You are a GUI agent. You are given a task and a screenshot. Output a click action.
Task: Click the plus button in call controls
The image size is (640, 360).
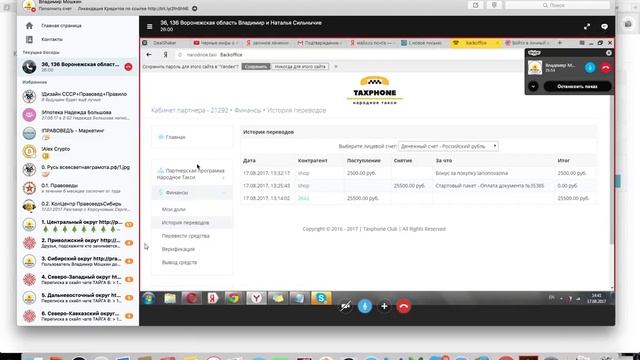tap(384, 306)
